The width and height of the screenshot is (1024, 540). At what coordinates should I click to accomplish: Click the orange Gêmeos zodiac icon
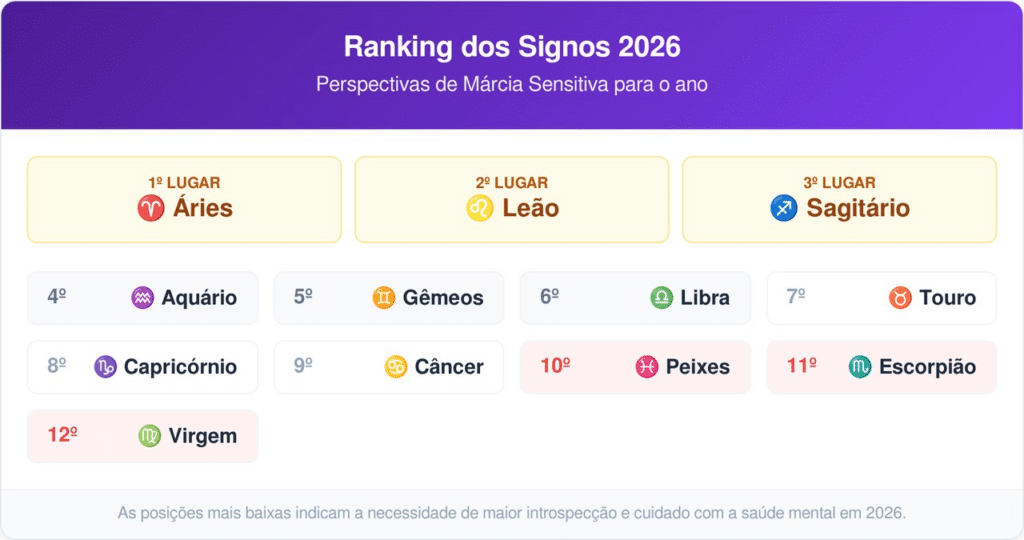tap(384, 298)
